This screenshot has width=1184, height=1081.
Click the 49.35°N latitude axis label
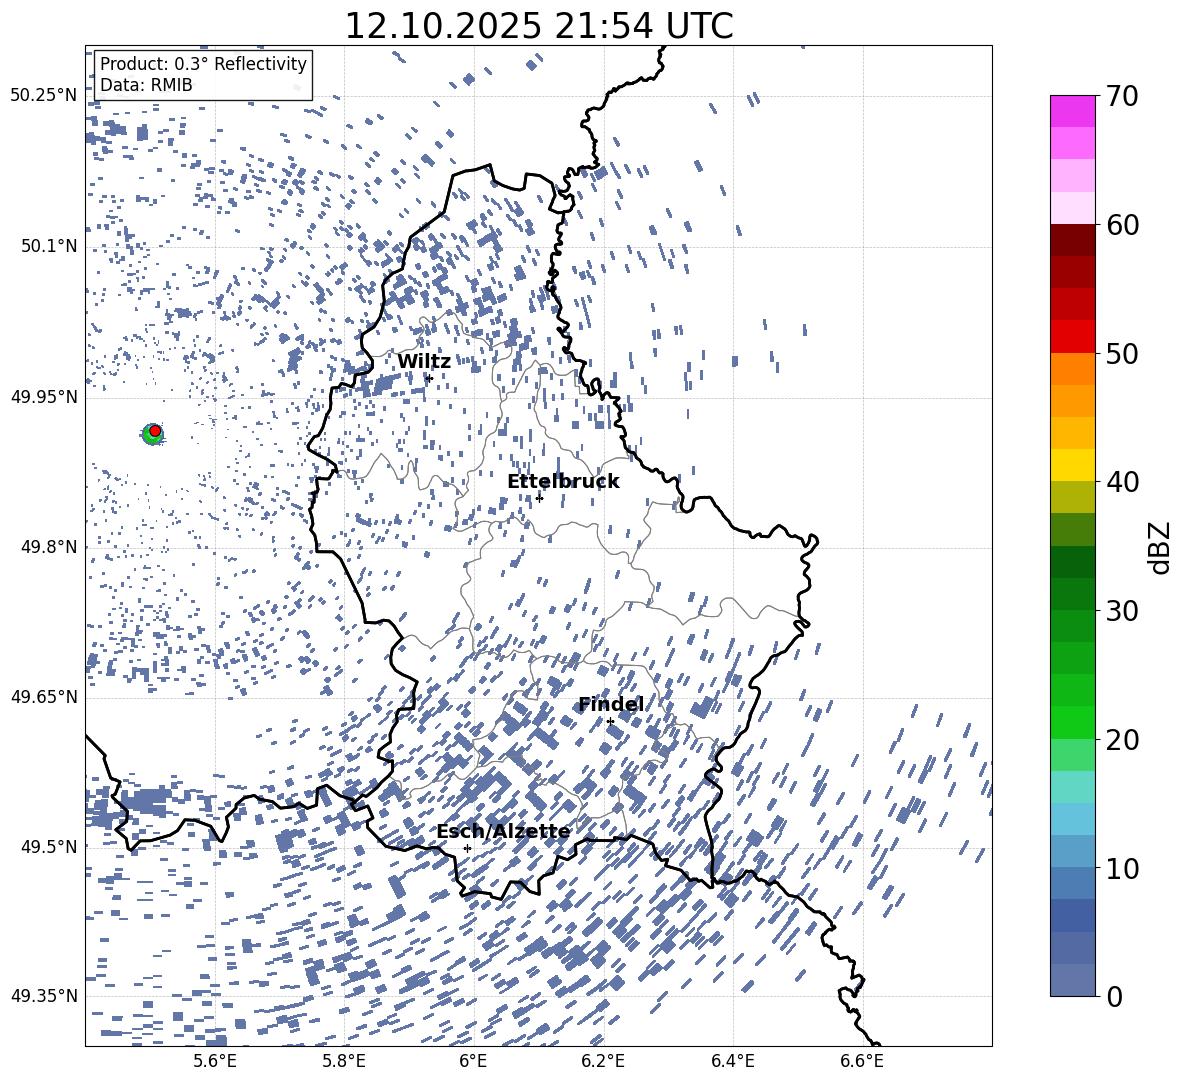[43, 996]
